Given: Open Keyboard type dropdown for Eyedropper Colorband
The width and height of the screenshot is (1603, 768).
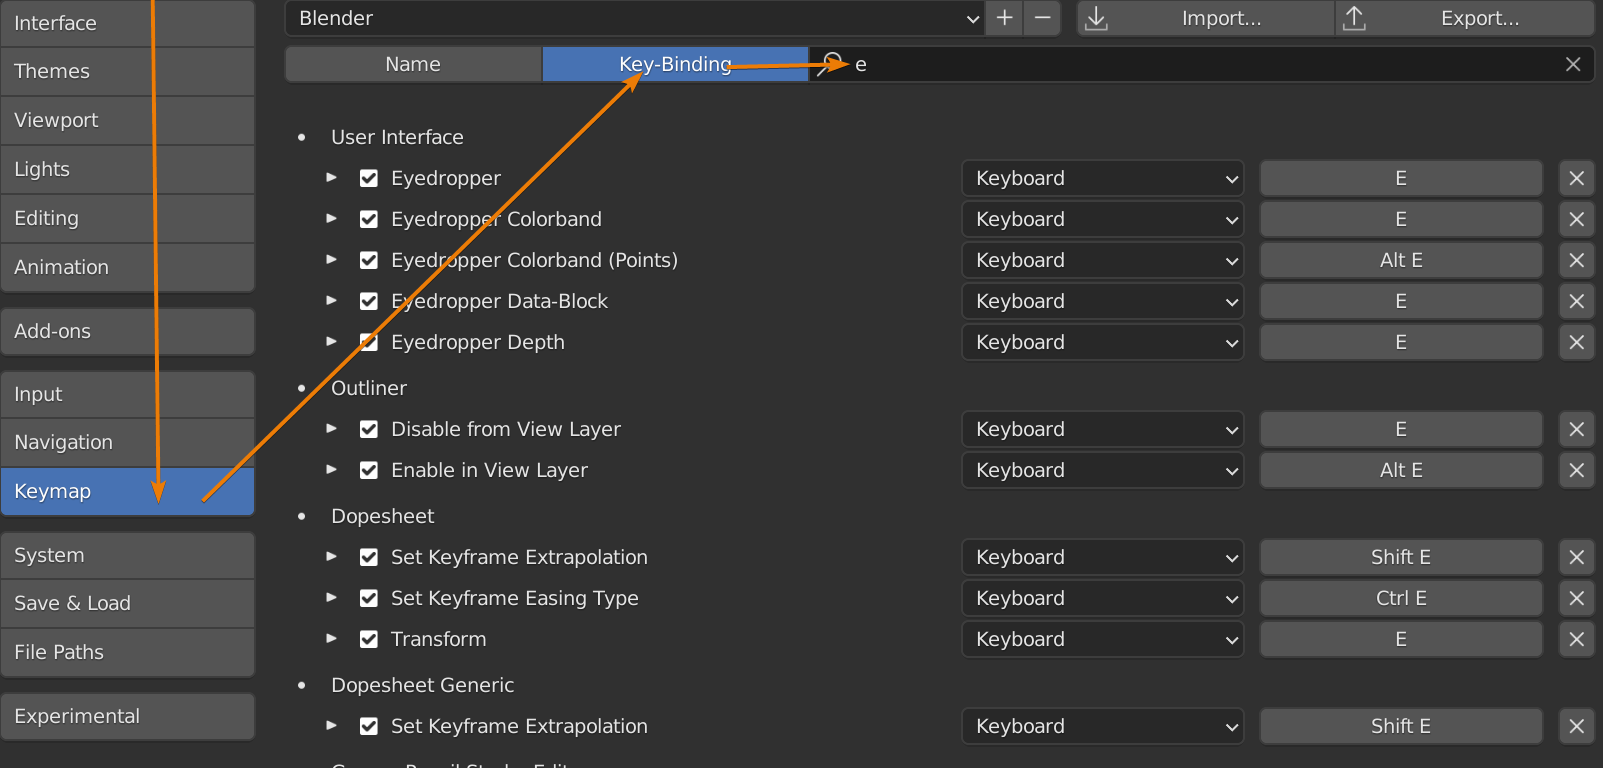Looking at the screenshot, I should 1102,219.
